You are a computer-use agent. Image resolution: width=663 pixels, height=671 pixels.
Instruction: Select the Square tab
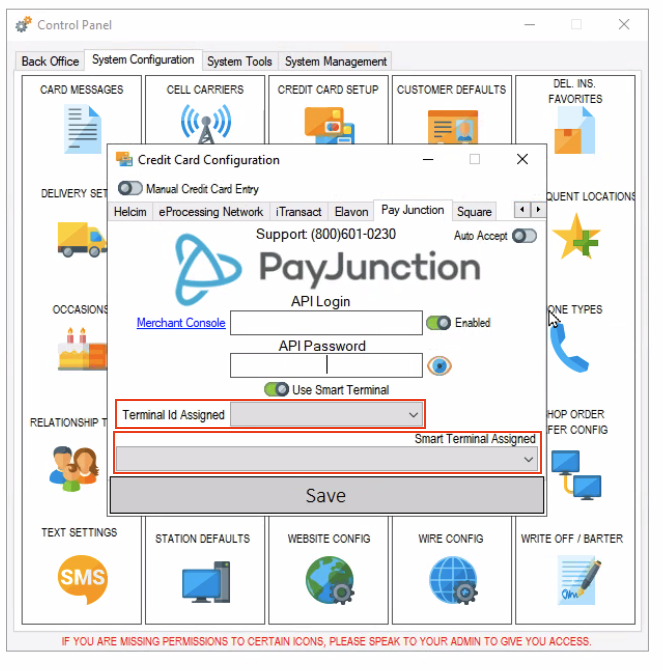pyautogui.click(x=474, y=211)
